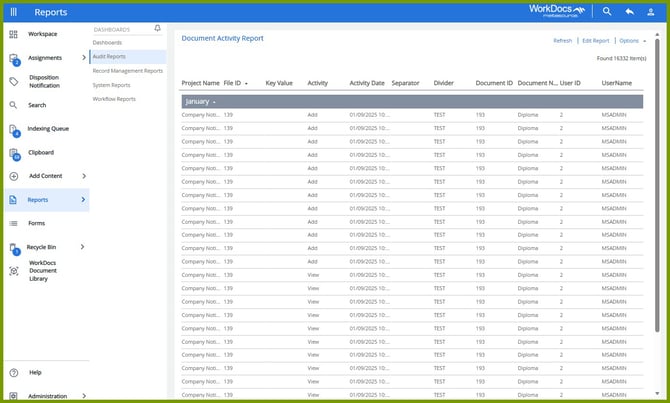Viewport: 670px width, 403px height.
Task: Click the Divider column header
Action: pyautogui.click(x=444, y=83)
